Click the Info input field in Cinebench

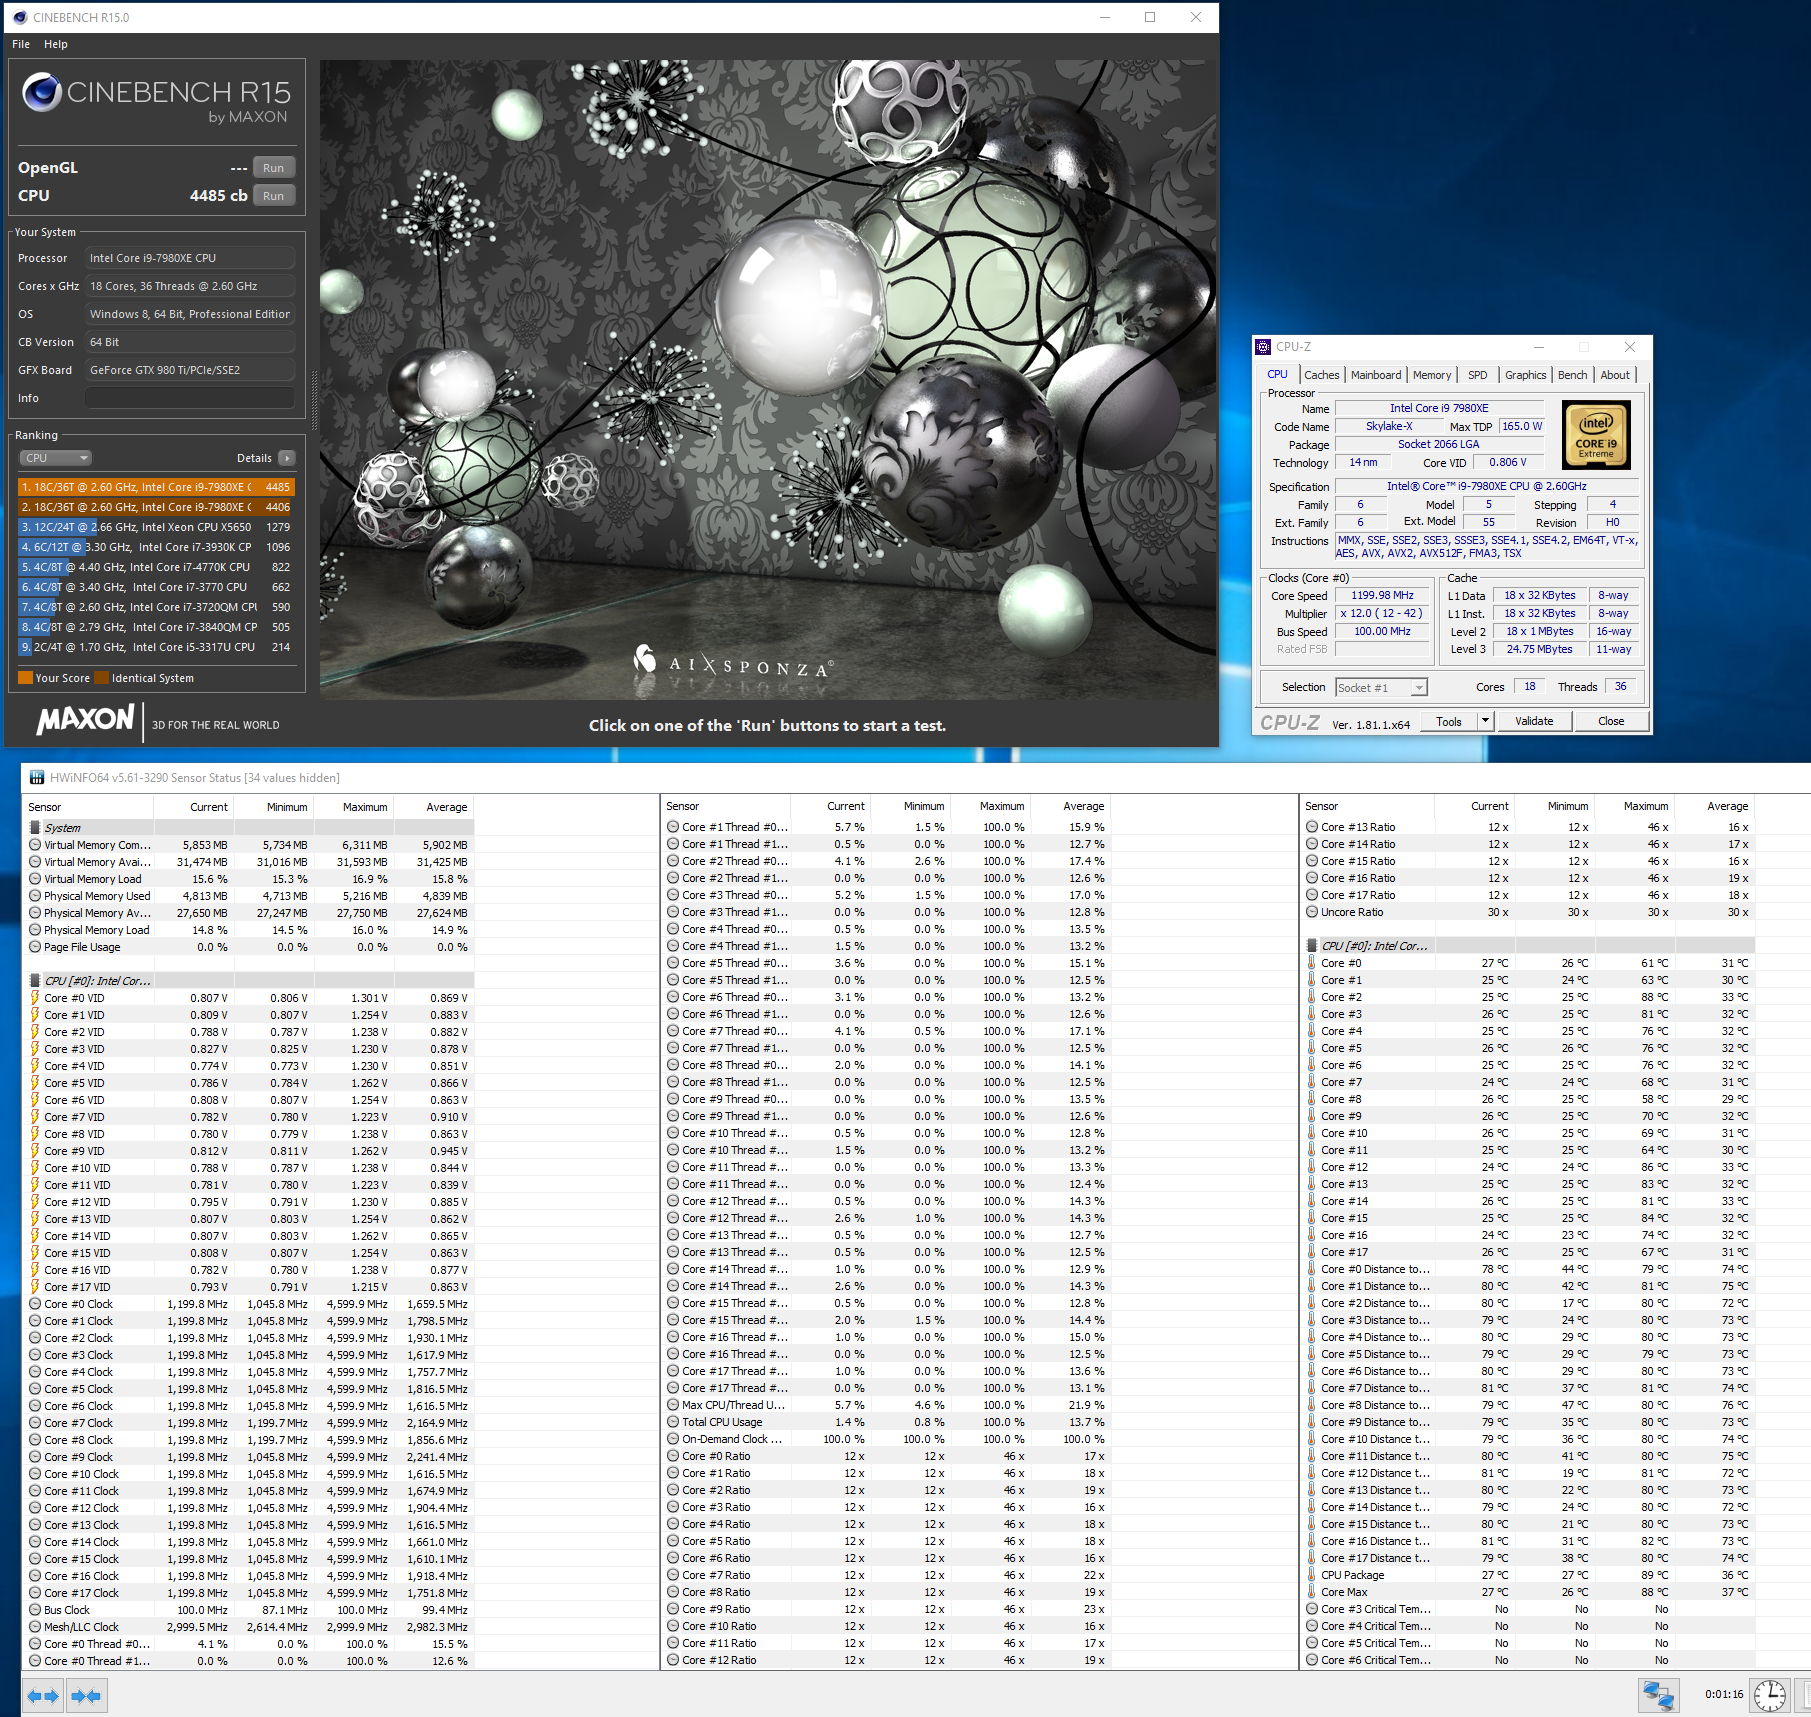190,398
